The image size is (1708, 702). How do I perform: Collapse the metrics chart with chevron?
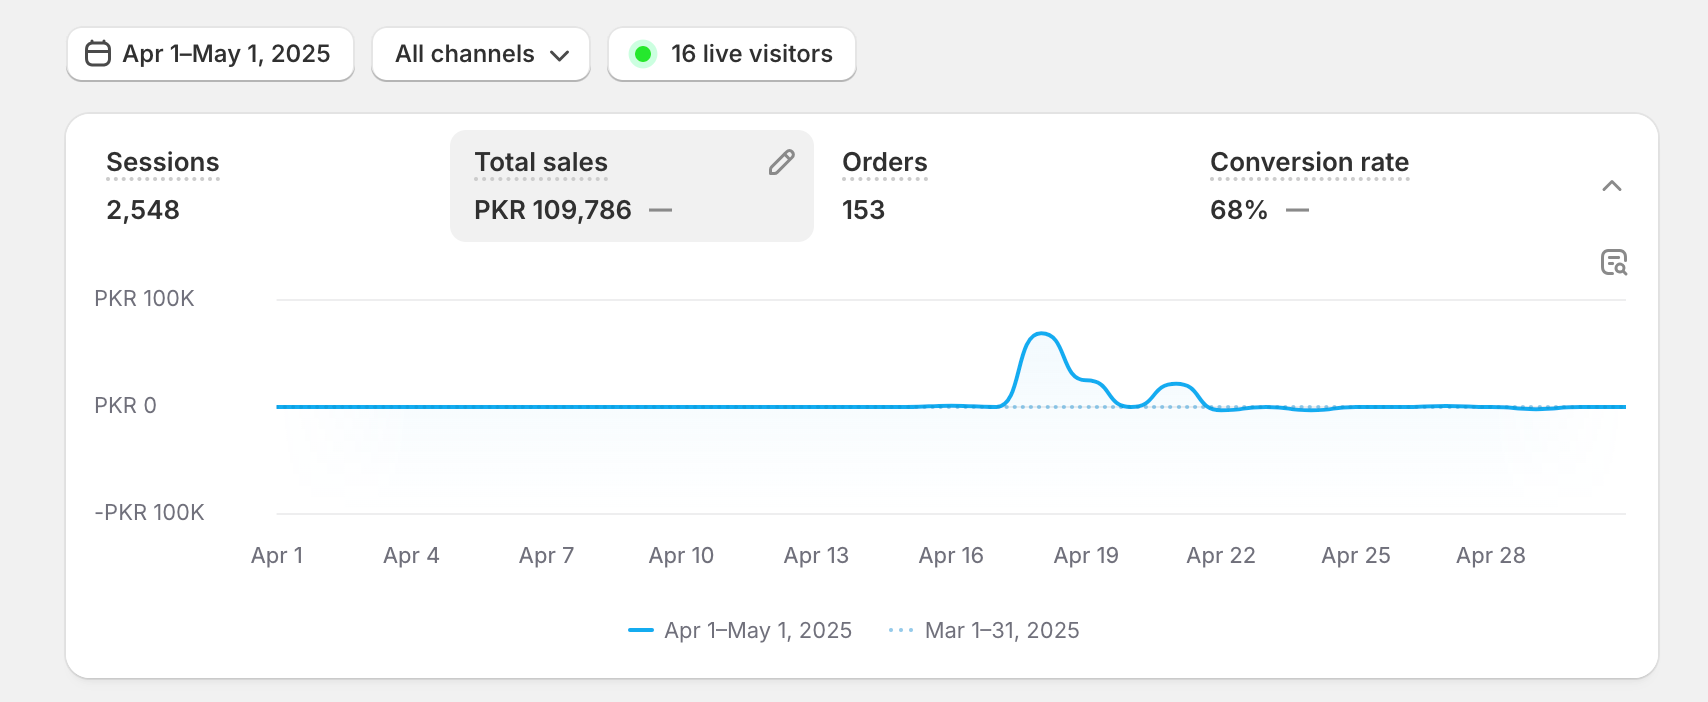[x=1611, y=186]
